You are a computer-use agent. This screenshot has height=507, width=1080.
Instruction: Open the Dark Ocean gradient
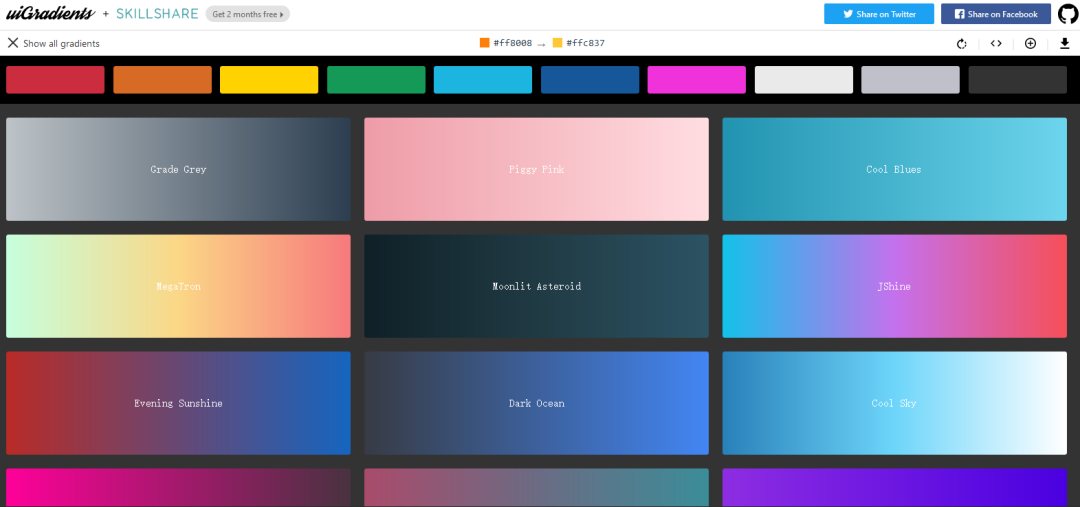click(x=537, y=404)
